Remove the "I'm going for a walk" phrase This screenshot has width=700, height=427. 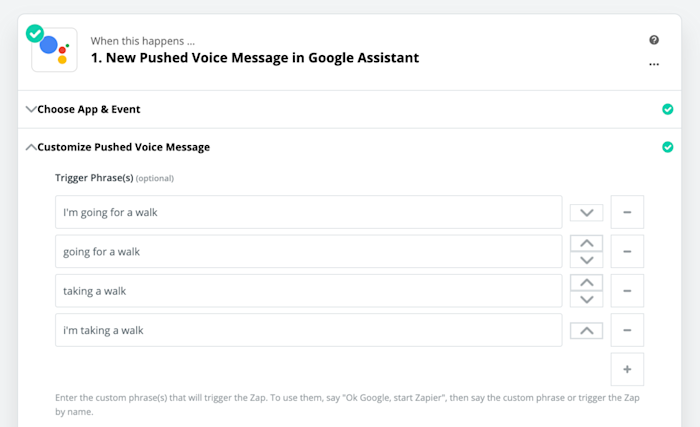627,212
